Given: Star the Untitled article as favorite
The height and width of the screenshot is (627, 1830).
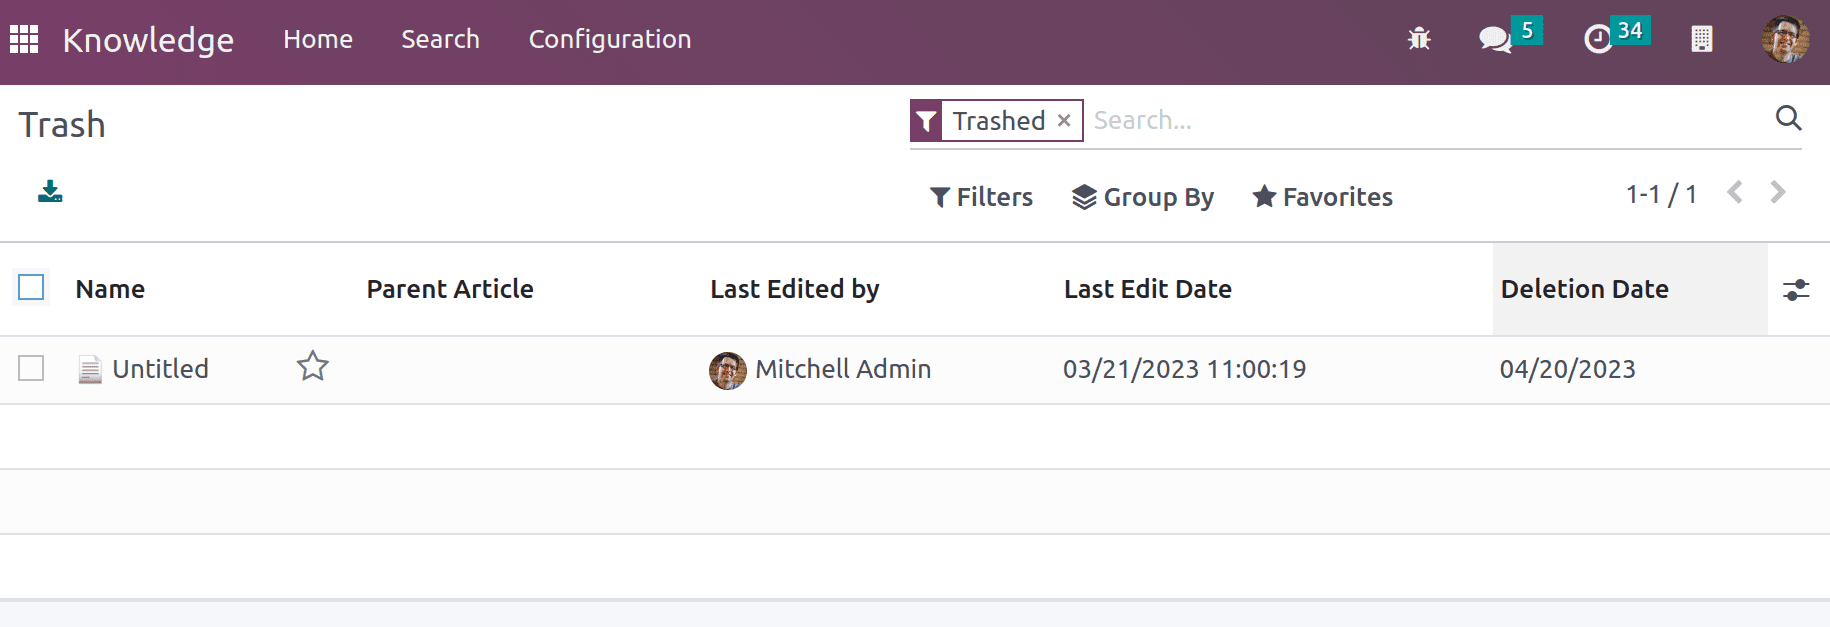Looking at the screenshot, I should tap(313, 366).
